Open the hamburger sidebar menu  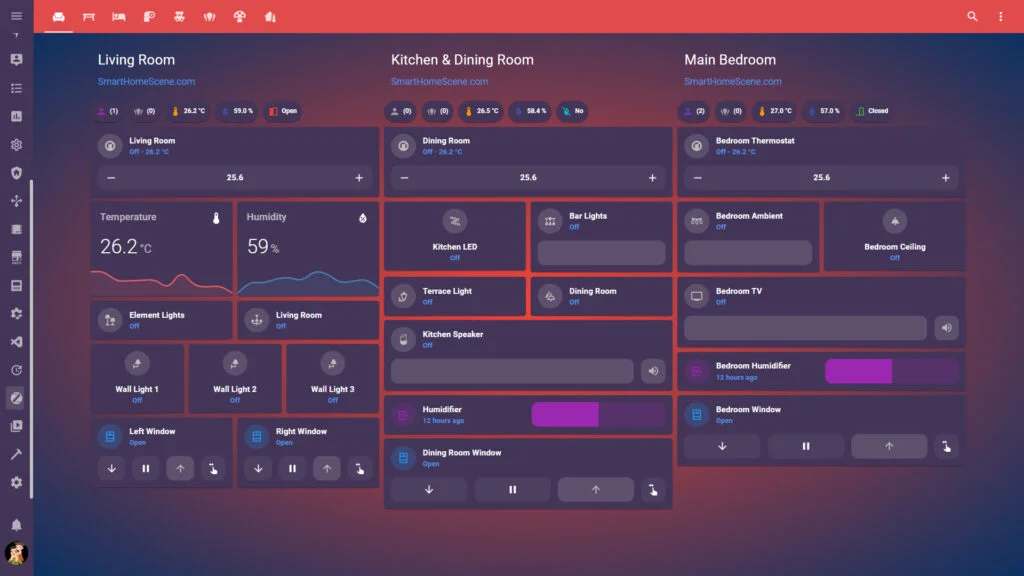click(x=16, y=16)
